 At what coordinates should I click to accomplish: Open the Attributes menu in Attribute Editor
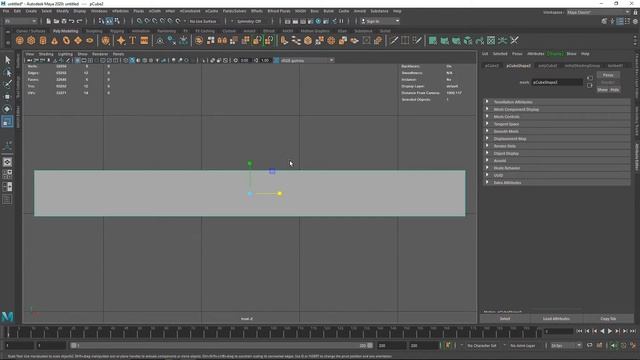point(536,54)
